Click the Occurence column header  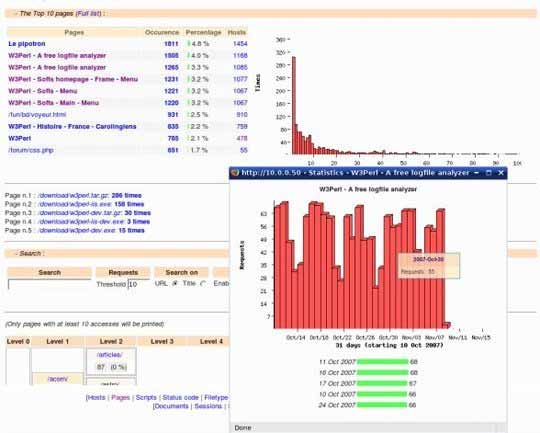[x=162, y=32]
